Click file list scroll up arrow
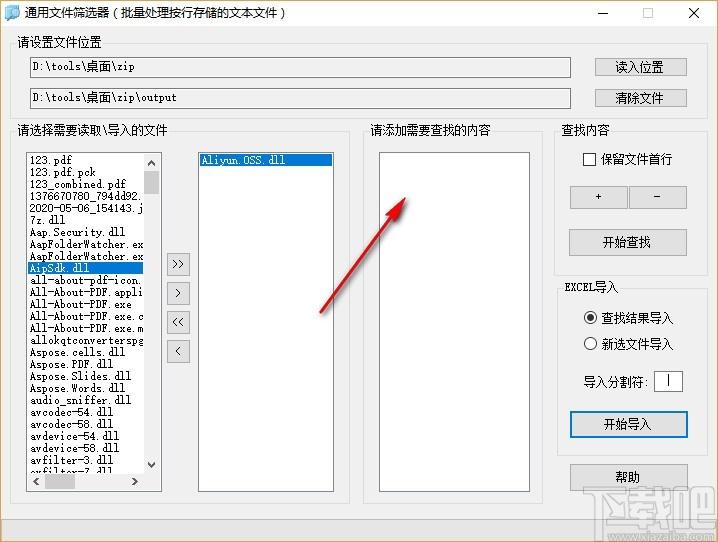This screenshot has width=718, height=542. [x=152, y=163]
